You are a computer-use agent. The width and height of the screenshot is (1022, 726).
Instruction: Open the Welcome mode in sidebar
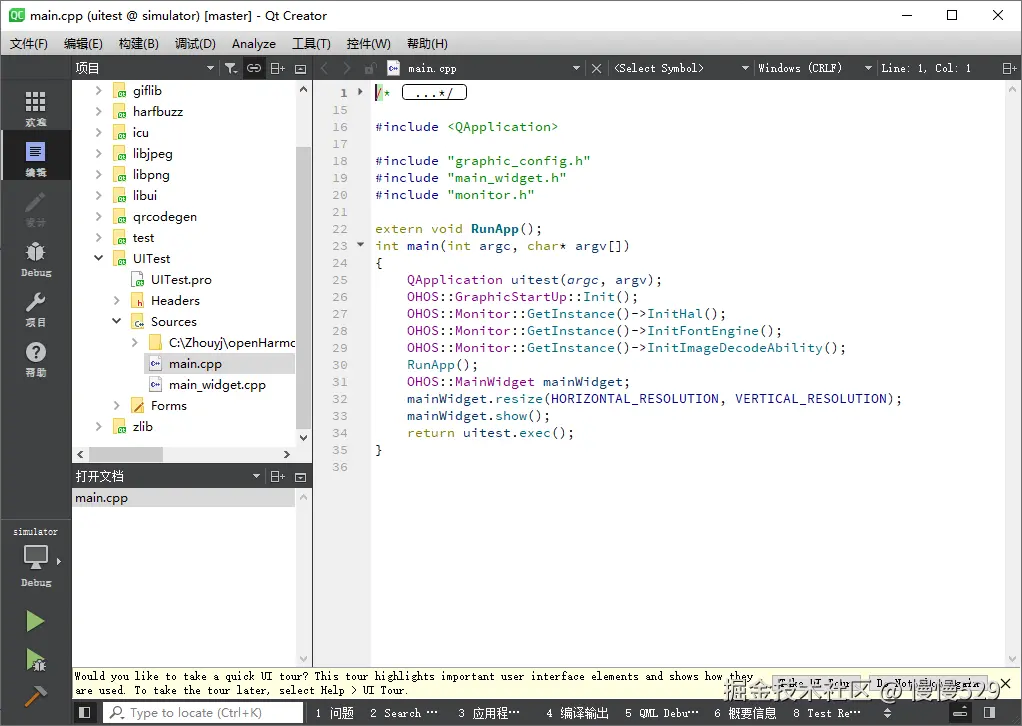[35, 108]
